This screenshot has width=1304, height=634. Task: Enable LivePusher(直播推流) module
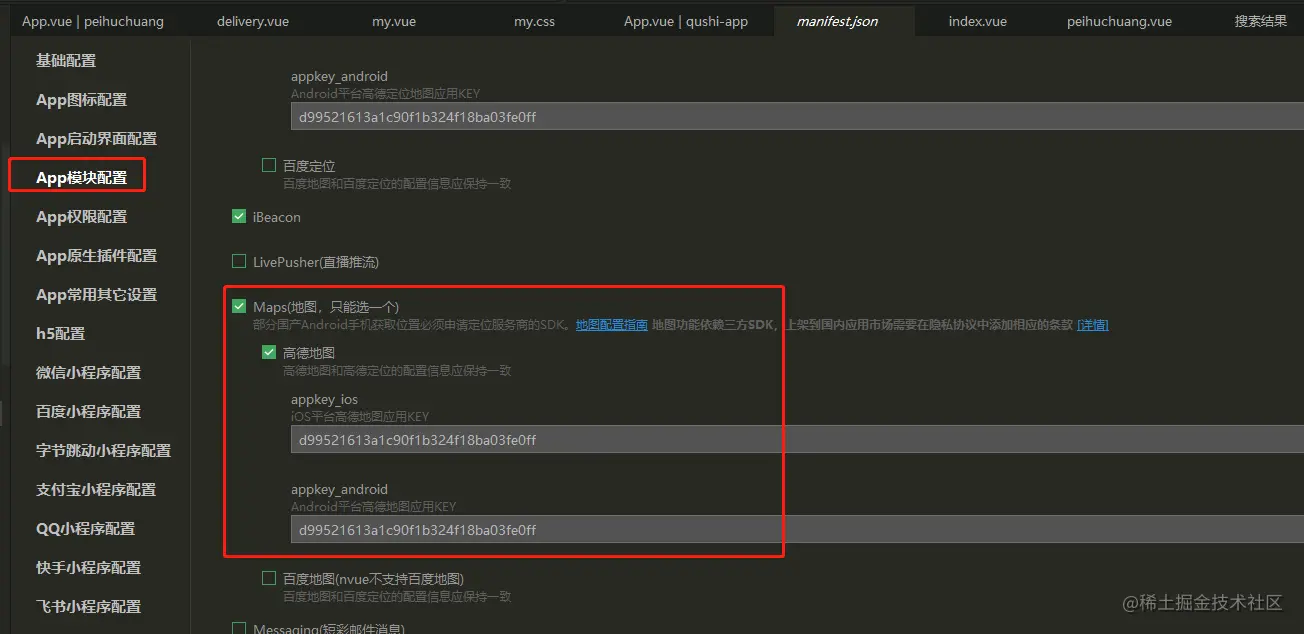pyautogui.click(x=239, y=261)
